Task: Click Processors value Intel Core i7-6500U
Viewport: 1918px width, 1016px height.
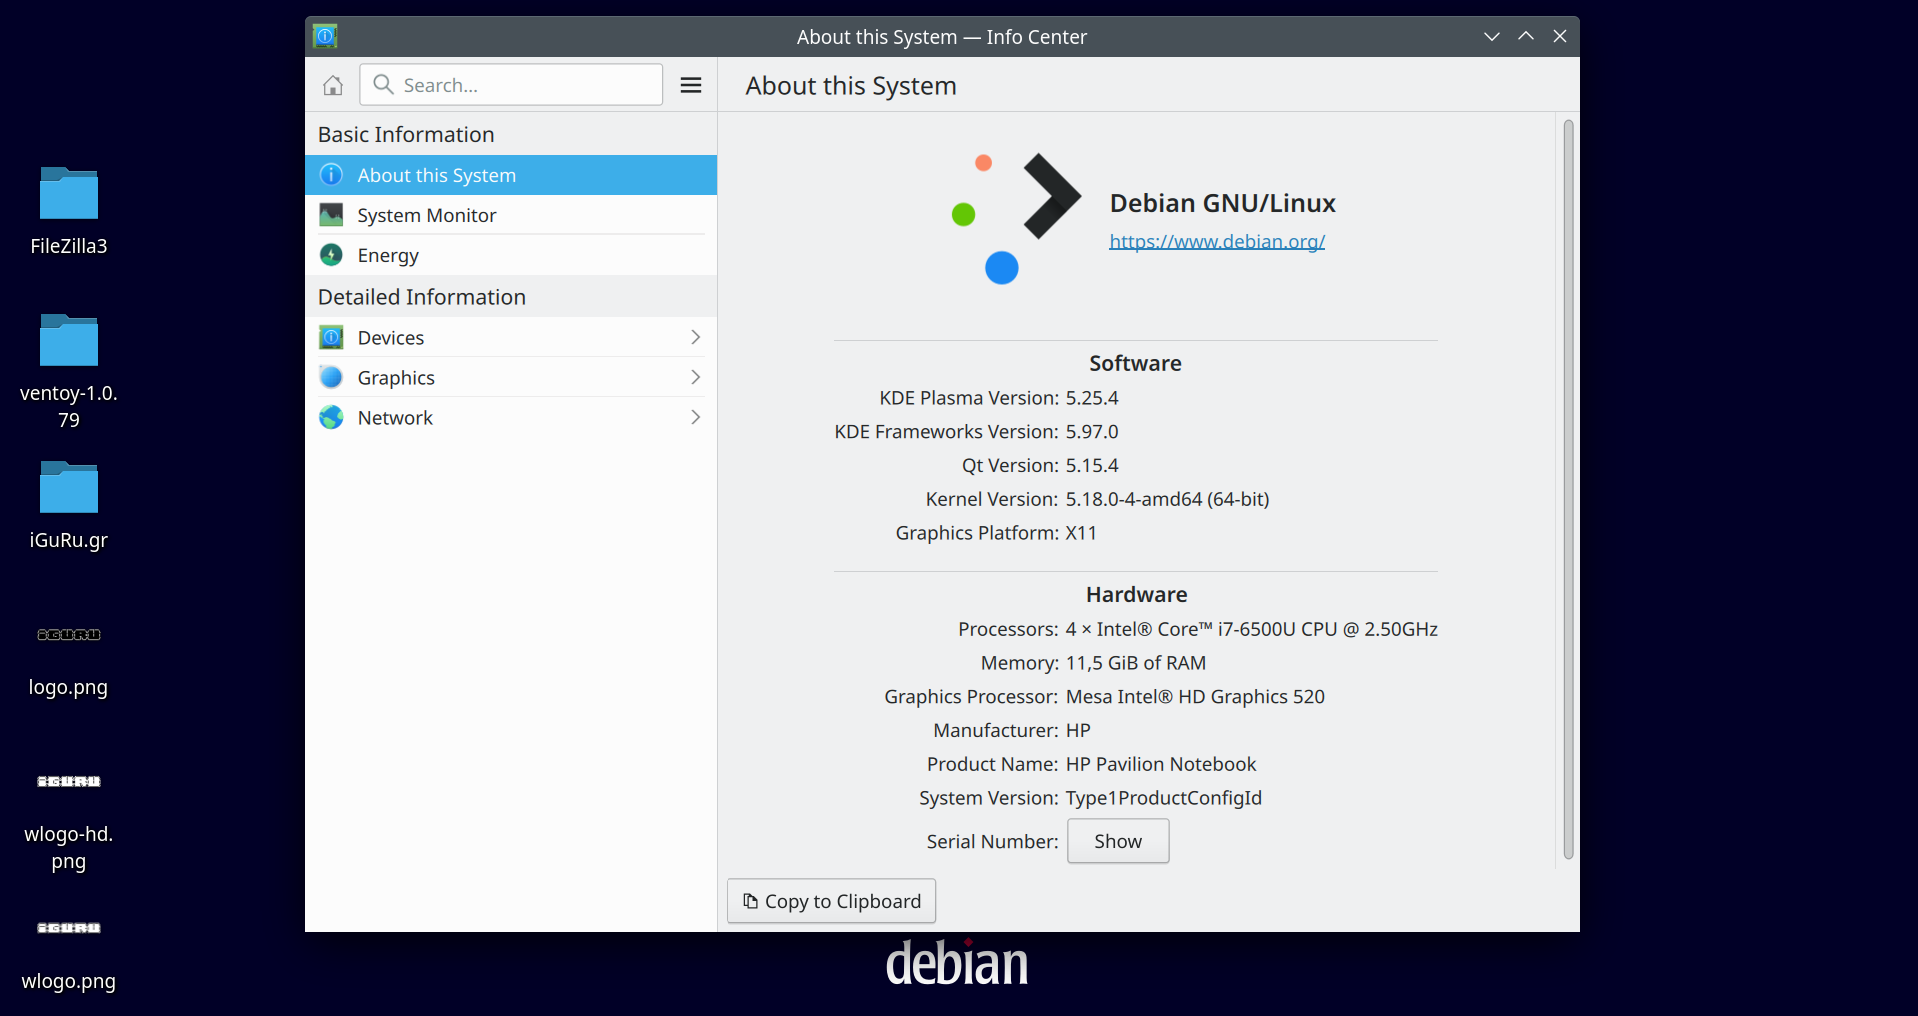Action: pos(1252,629)
